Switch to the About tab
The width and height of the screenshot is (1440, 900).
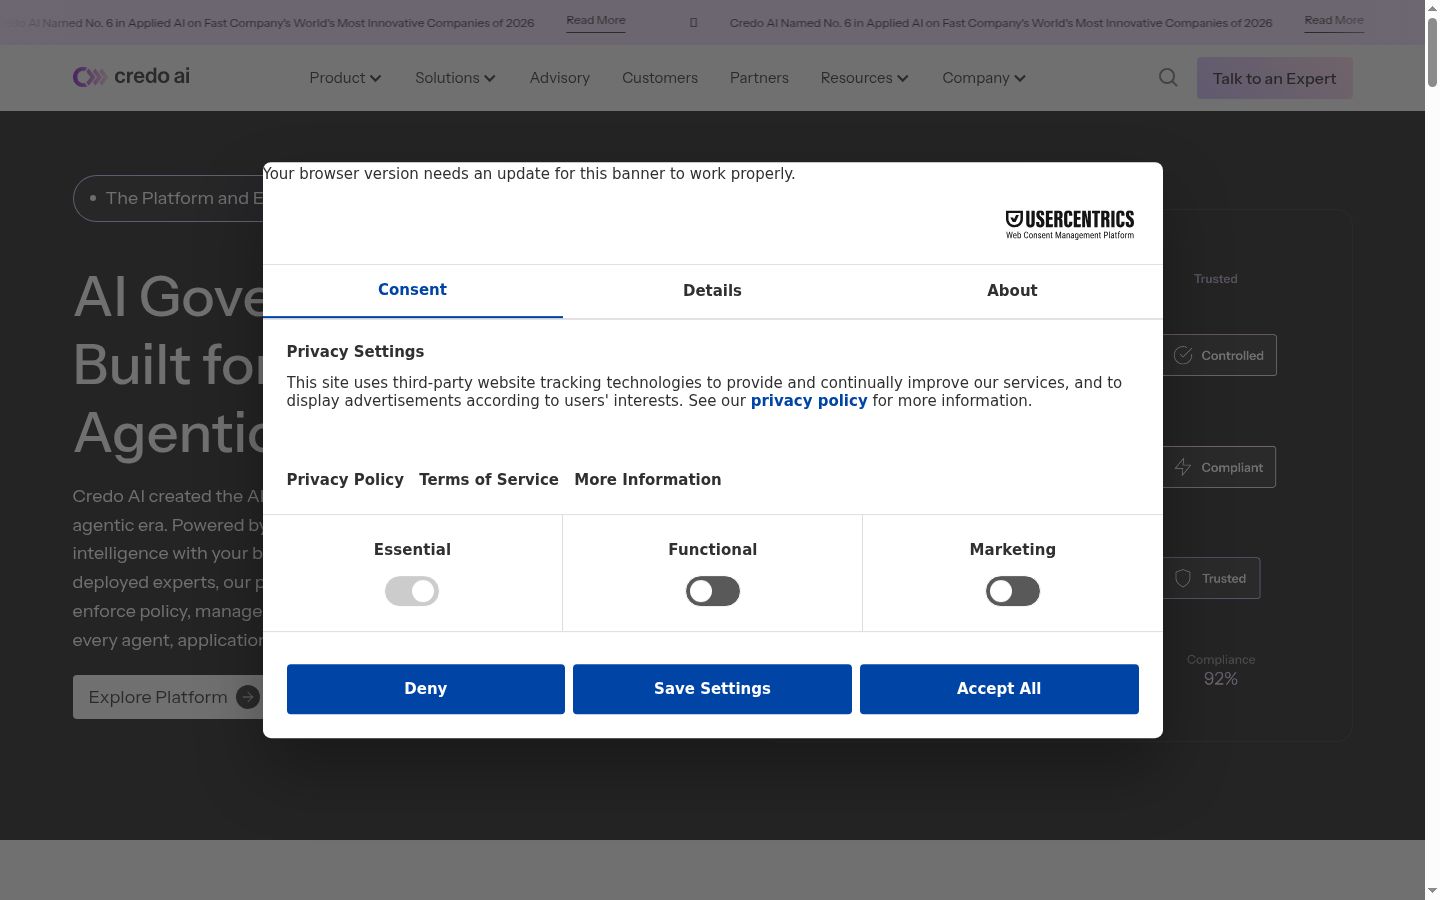[x=1012, y=291]
